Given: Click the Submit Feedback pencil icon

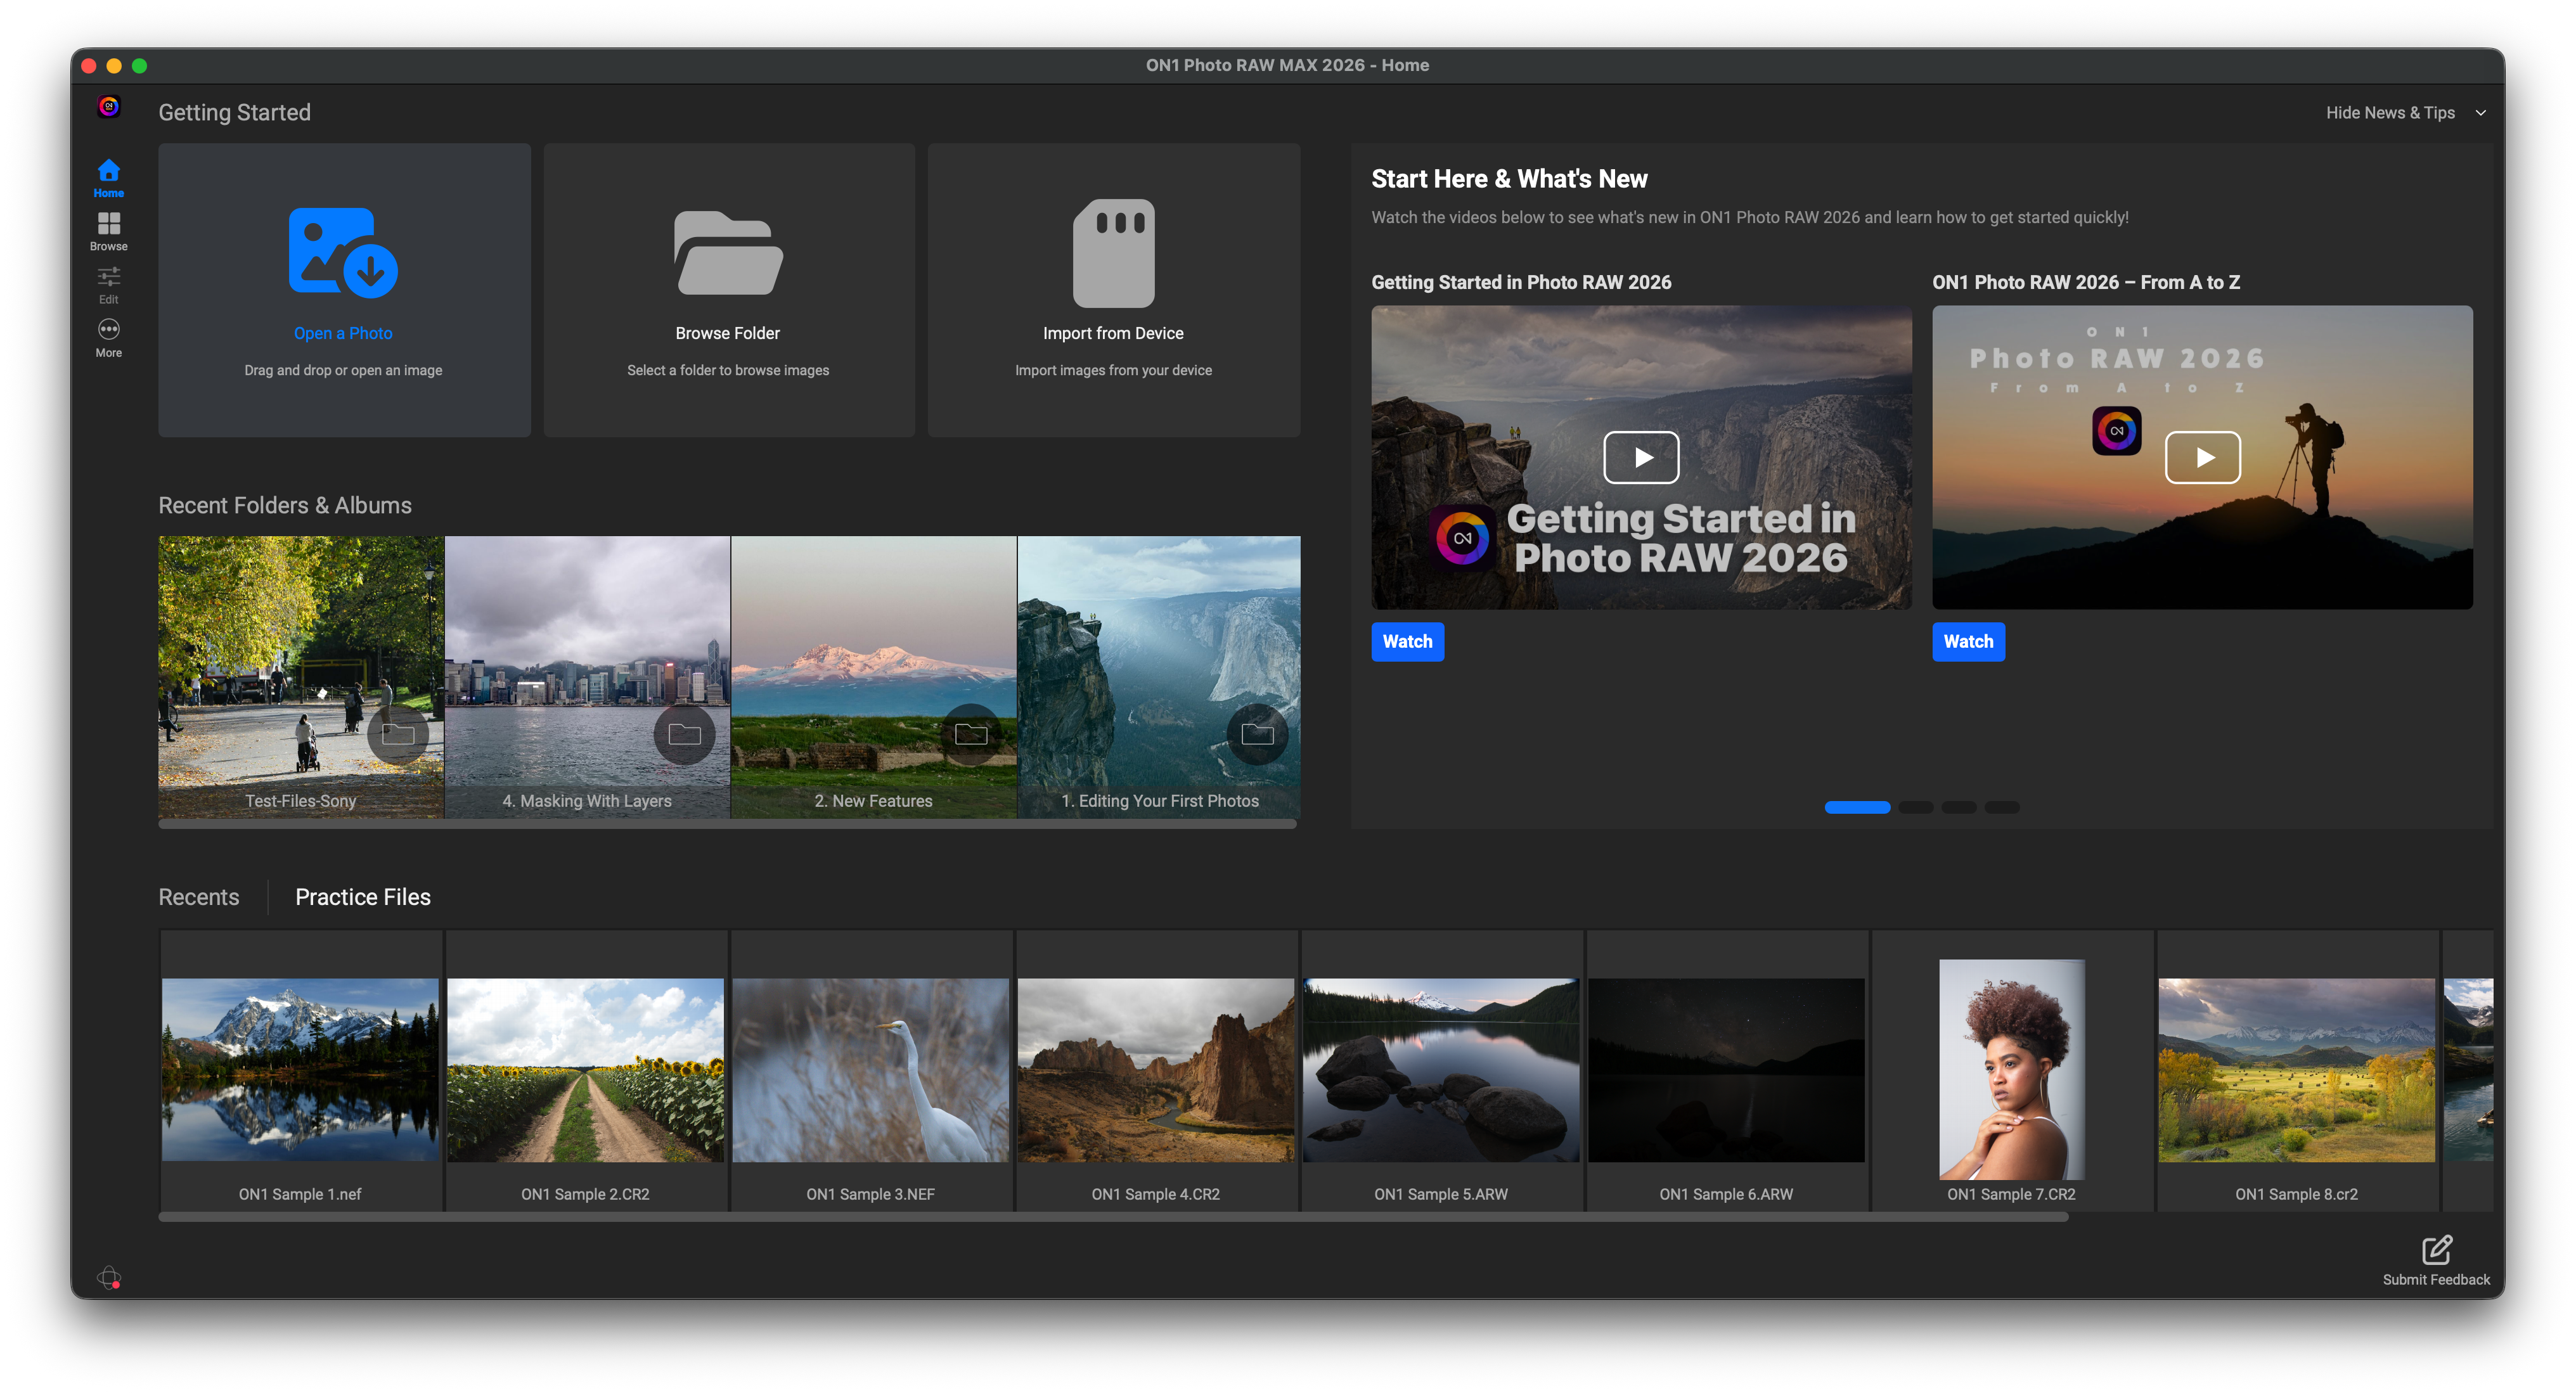Looking at the screenshot, I should (x=2436, y=1249).
